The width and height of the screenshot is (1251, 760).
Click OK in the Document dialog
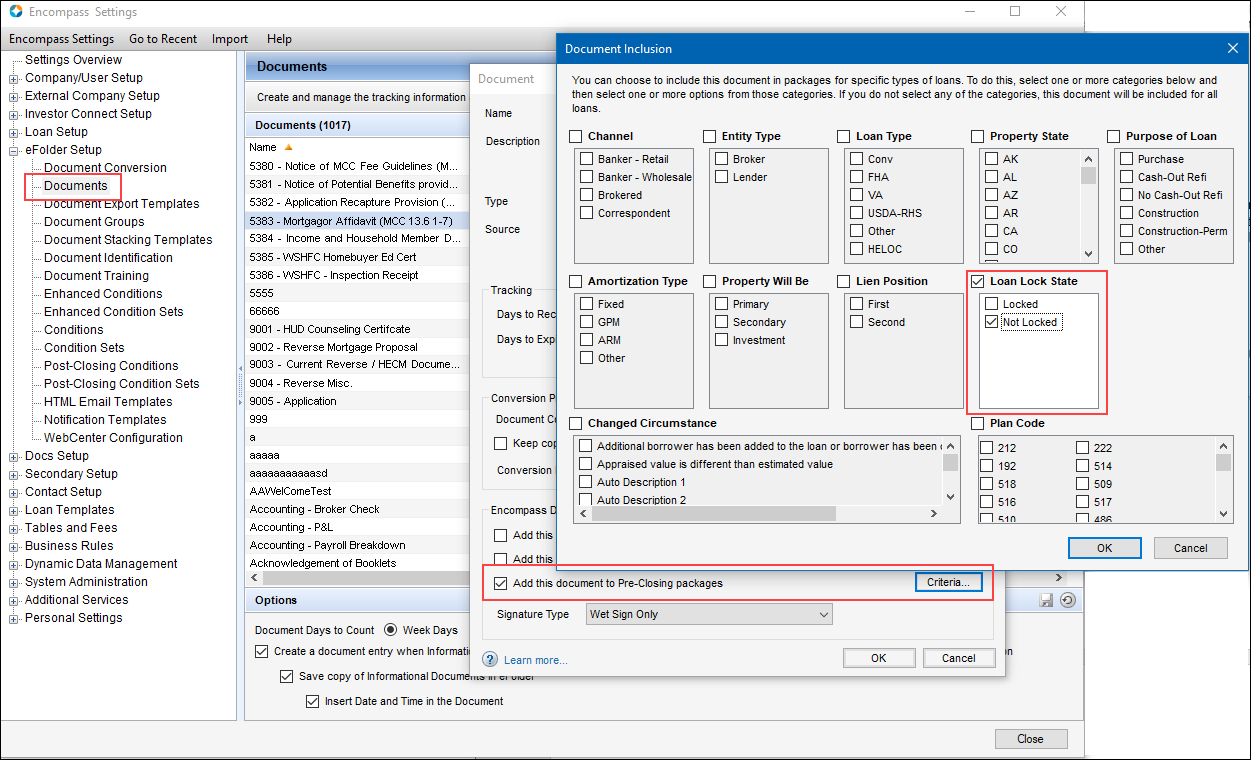(879, 658)
